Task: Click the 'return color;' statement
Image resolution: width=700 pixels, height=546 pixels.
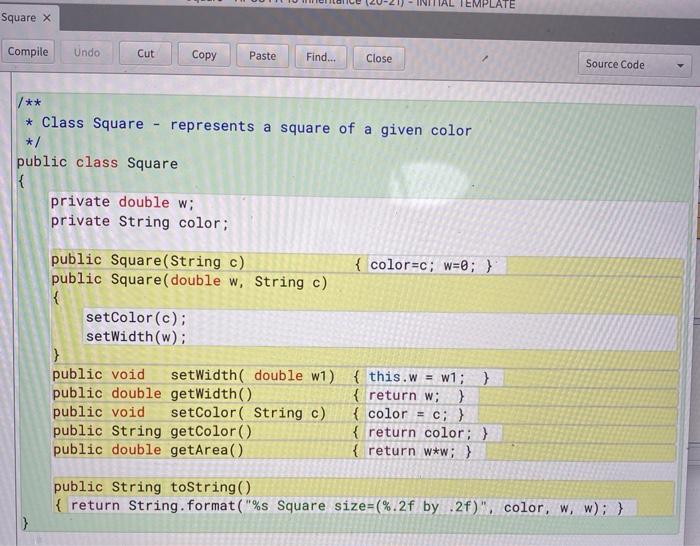Action: pos(420,433)
